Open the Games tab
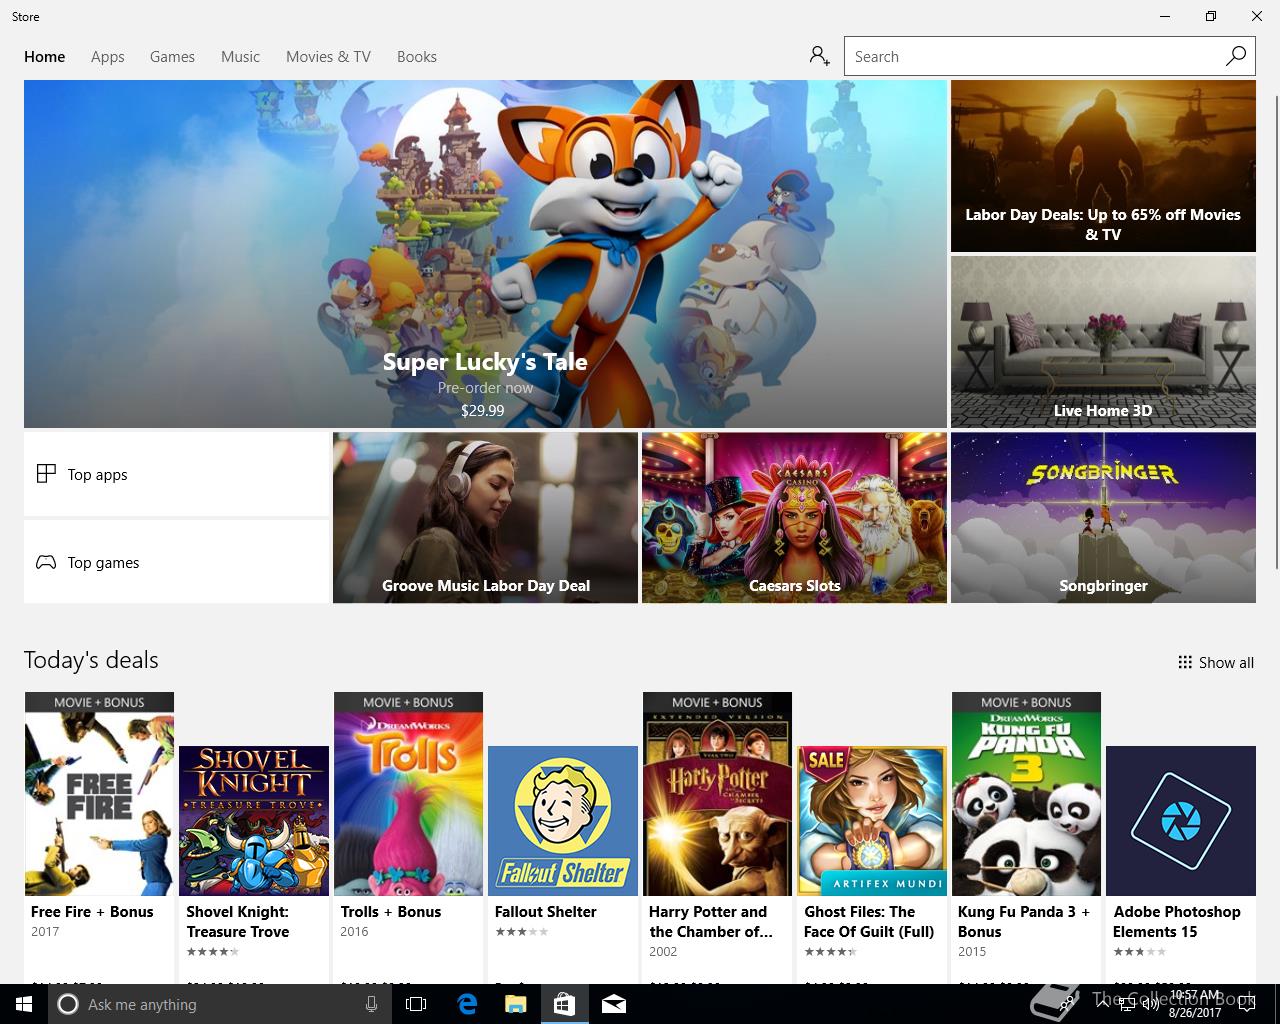Image resolution: width=1280 pixels, height=1024 pixels. click(172, 57)
